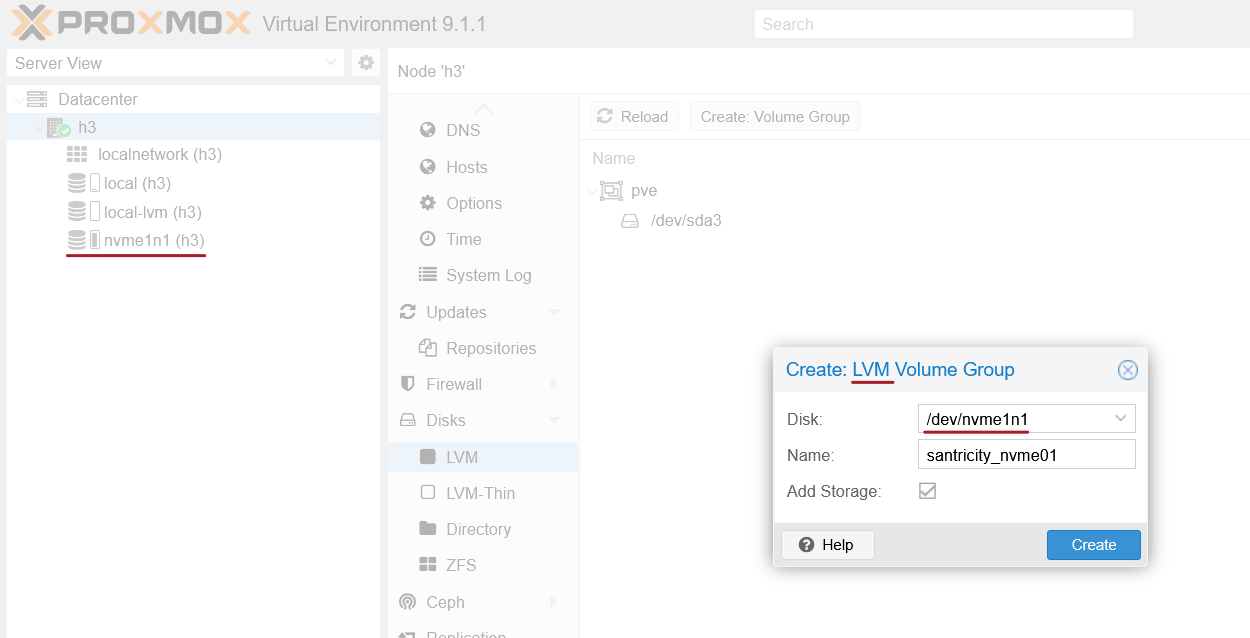
Task: Select the LVM-Thin menu item
Action: click(483, 493)
